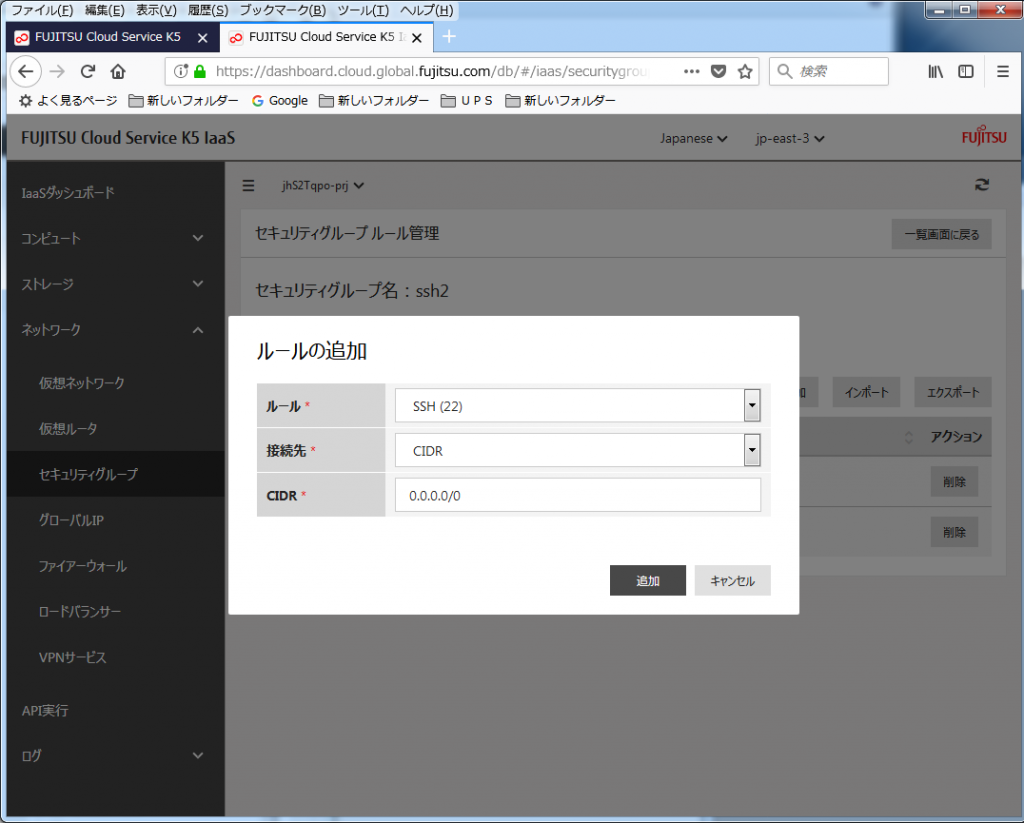Toggle the browser sidebar icon
Viewport: 1024px width, 823px height.
pyautogui.click(x=966, y=71)
